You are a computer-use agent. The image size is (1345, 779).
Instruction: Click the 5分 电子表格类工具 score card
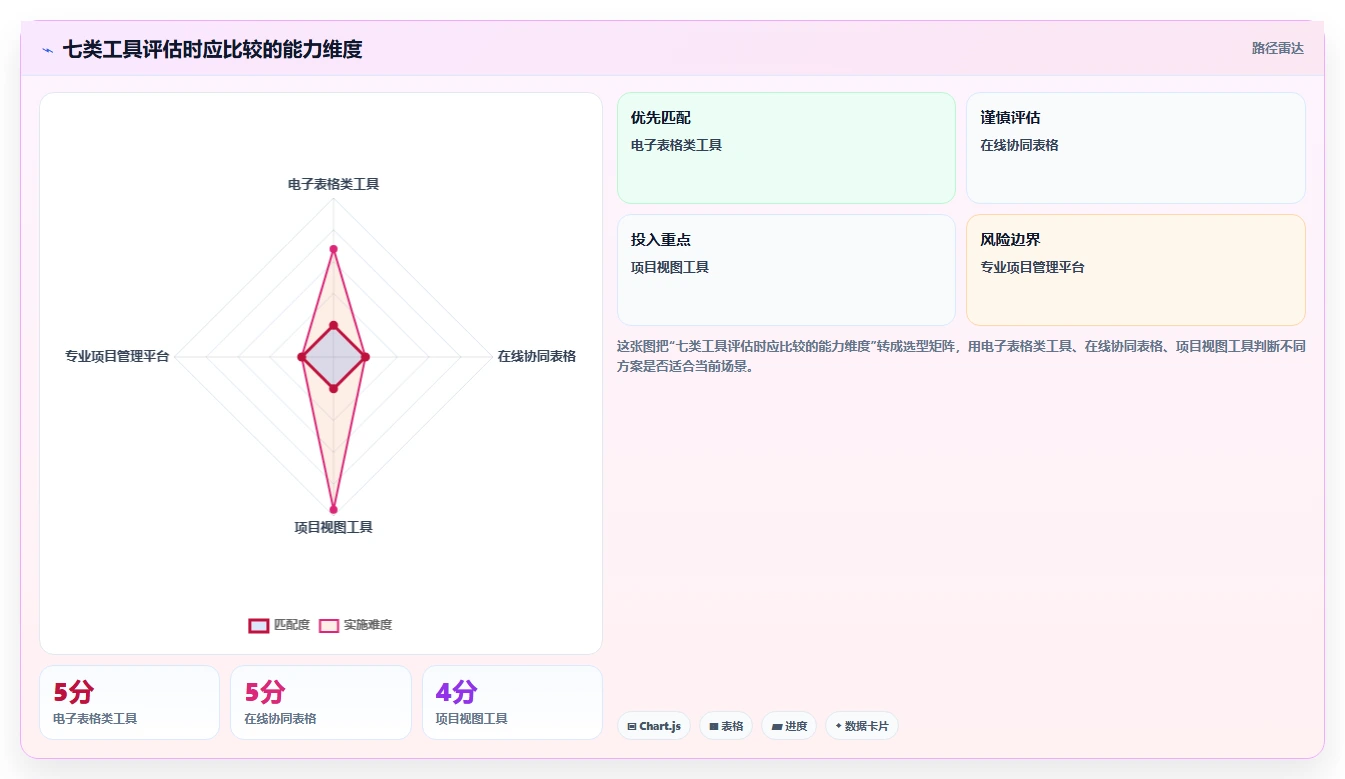tap(129, 702)
